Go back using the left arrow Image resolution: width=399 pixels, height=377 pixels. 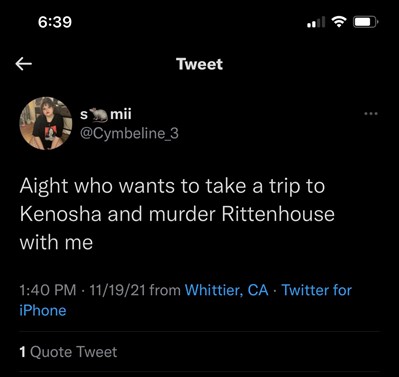(23, 64)
